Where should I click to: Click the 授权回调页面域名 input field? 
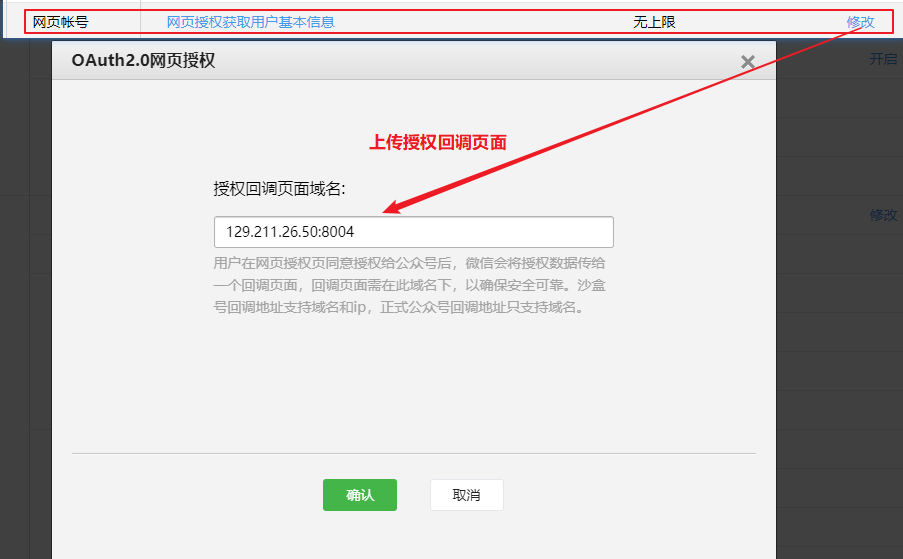pos(413,232)
